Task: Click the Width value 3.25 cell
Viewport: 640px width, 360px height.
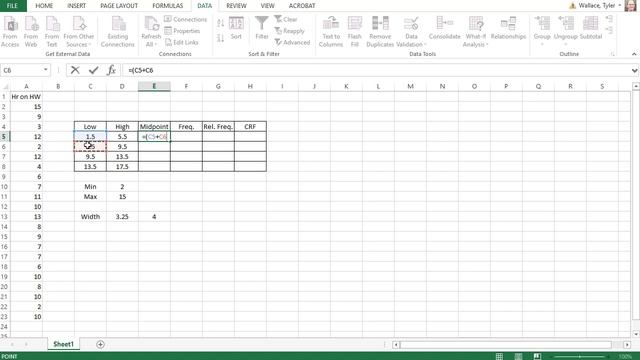Action: tap(122, 216)
